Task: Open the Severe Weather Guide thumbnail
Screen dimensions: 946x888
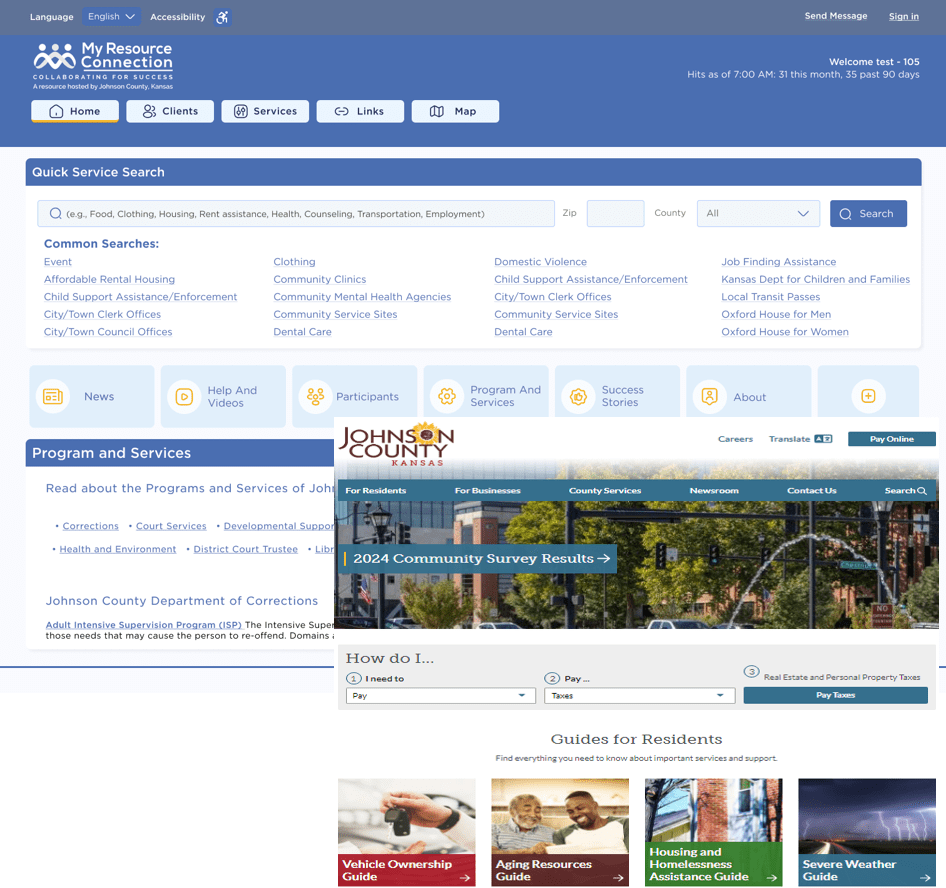Action: click(x=866, y=832)
